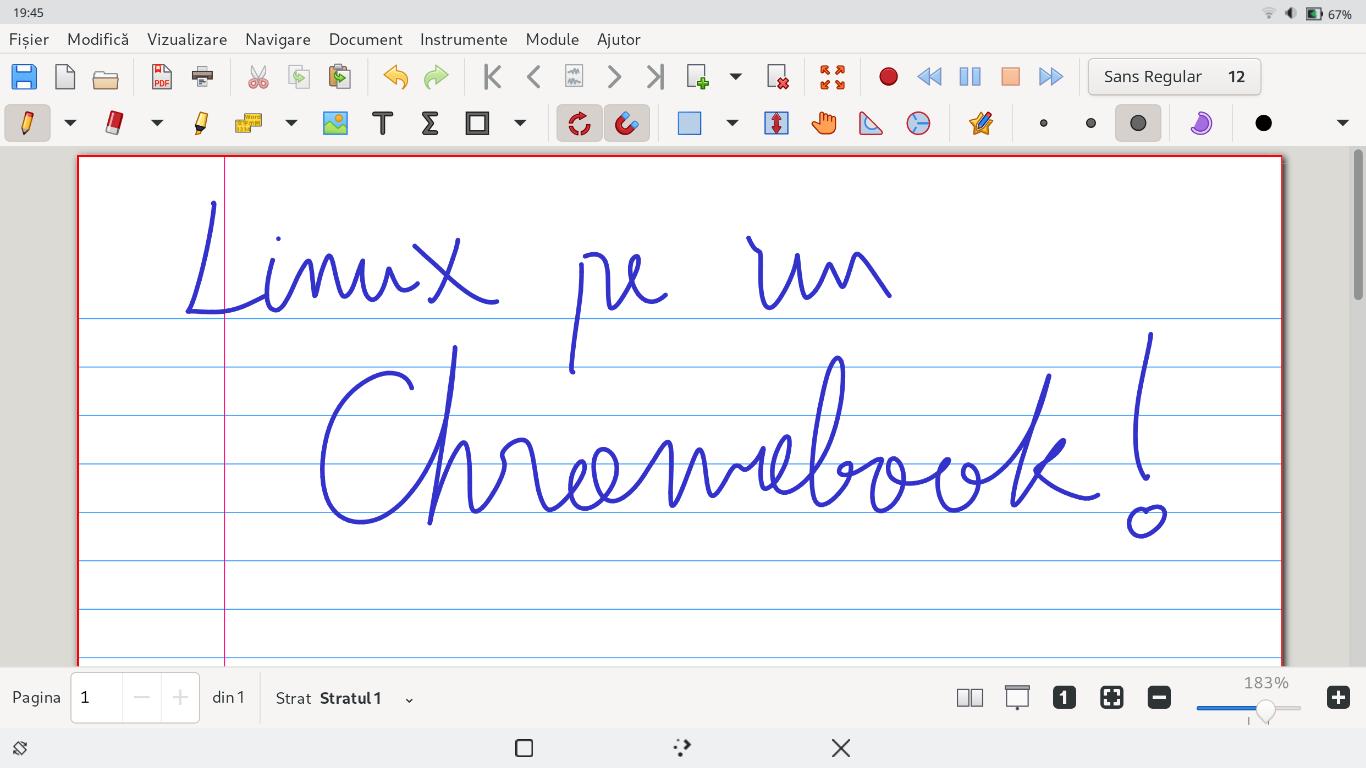1366x768 pixels.
Task: Click the vertical space tool icon
Action: [x=776, y=123]
